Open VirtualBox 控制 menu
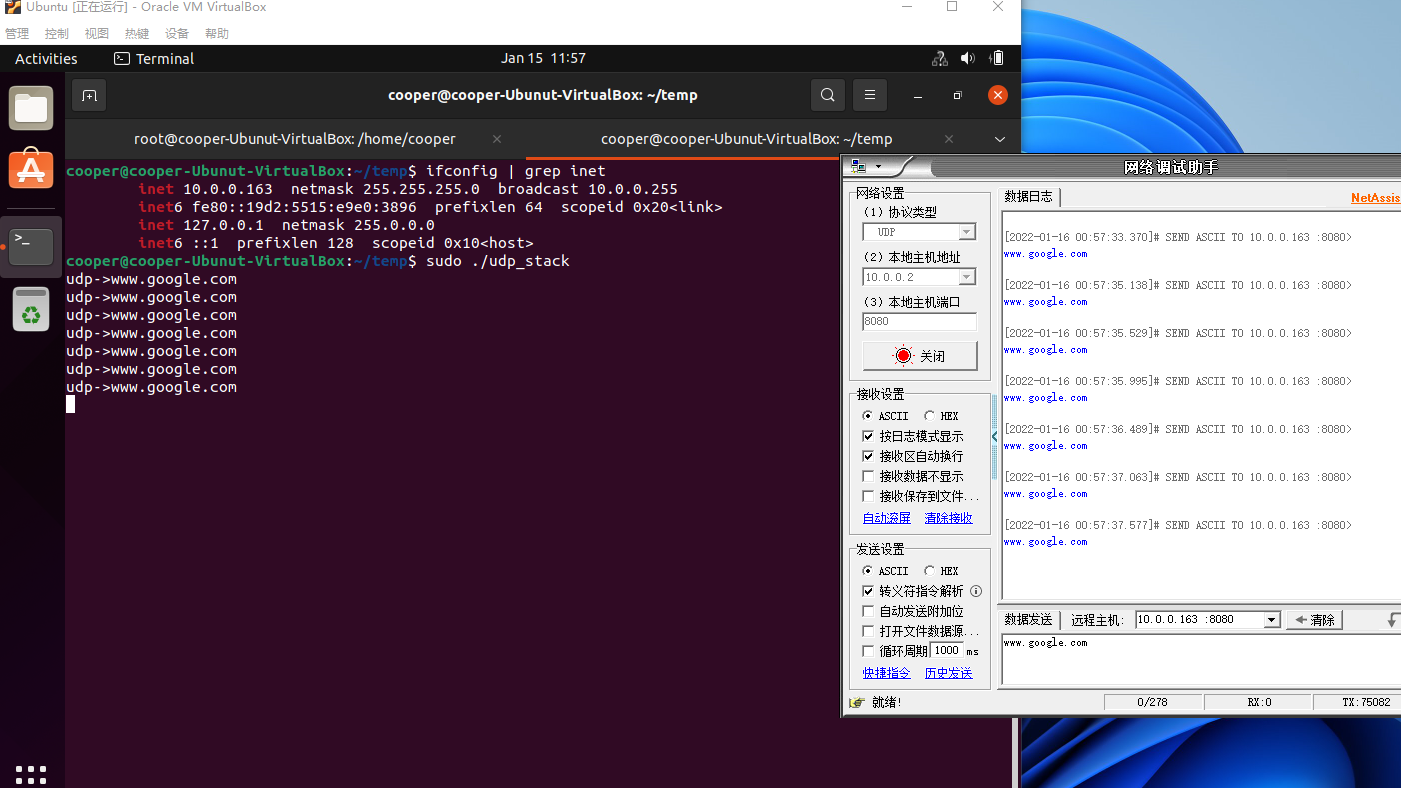 pos(57,33)
